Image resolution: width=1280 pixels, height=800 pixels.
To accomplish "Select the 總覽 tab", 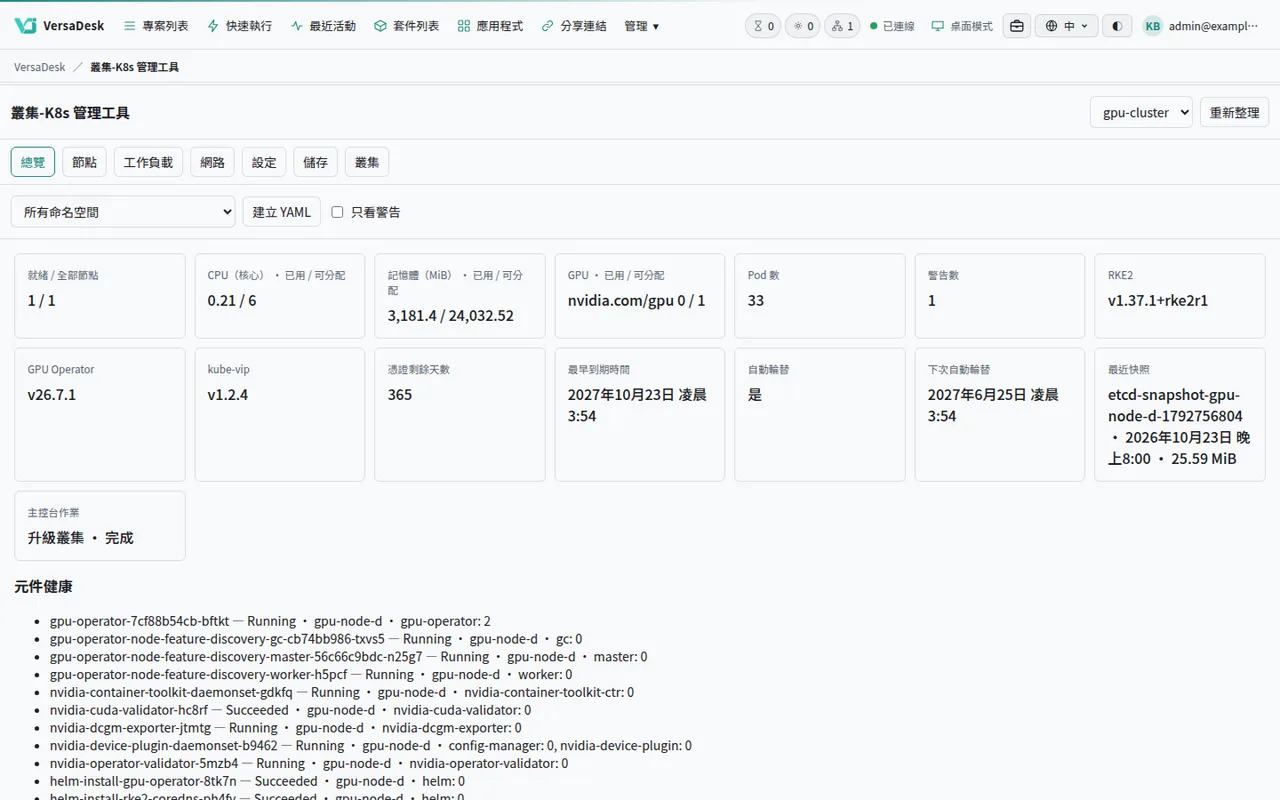I will tap(33, 162).
